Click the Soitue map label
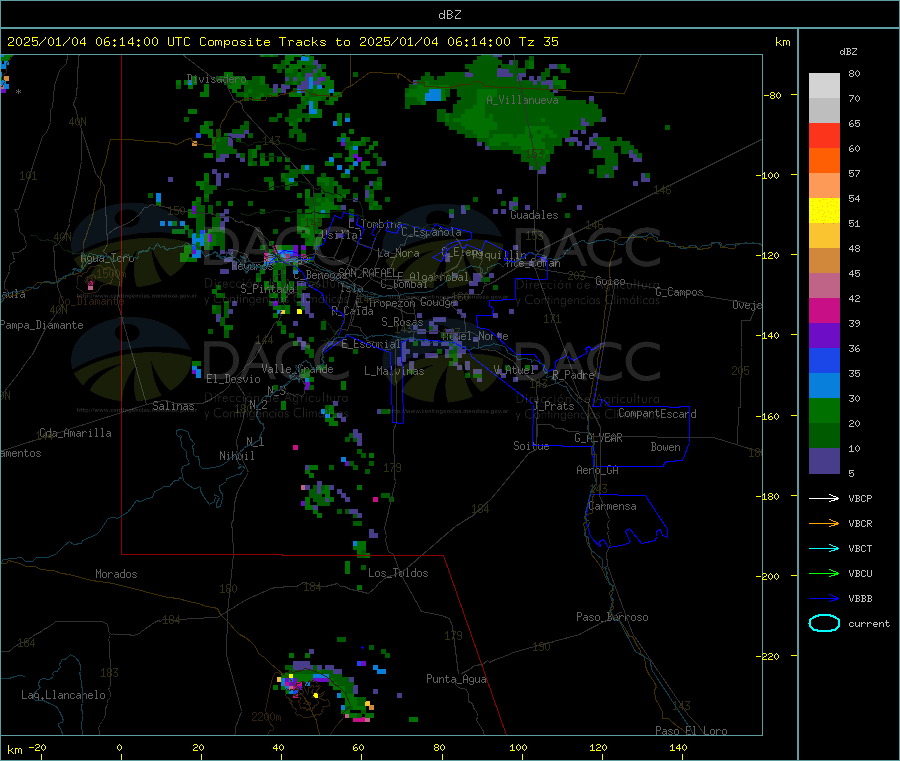900x761 pixels. tap(531, 446)
